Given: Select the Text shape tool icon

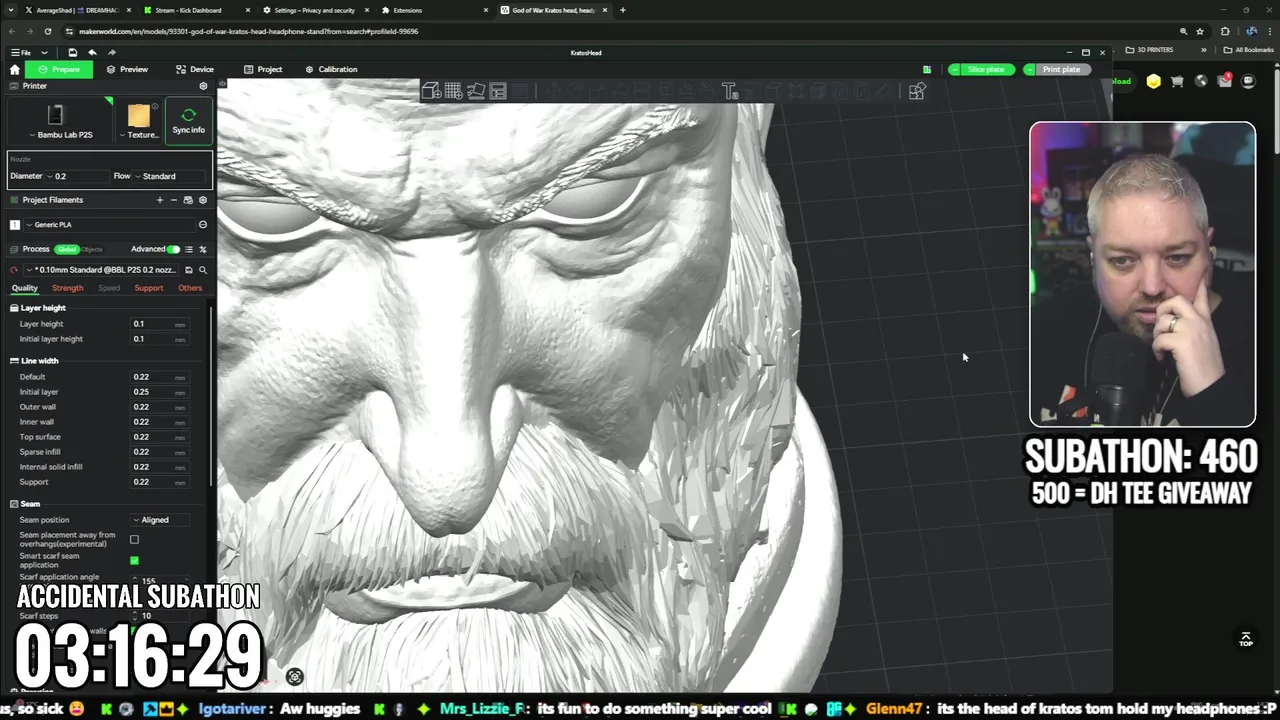Looking at the screenshot, I should tap(730, 92).
